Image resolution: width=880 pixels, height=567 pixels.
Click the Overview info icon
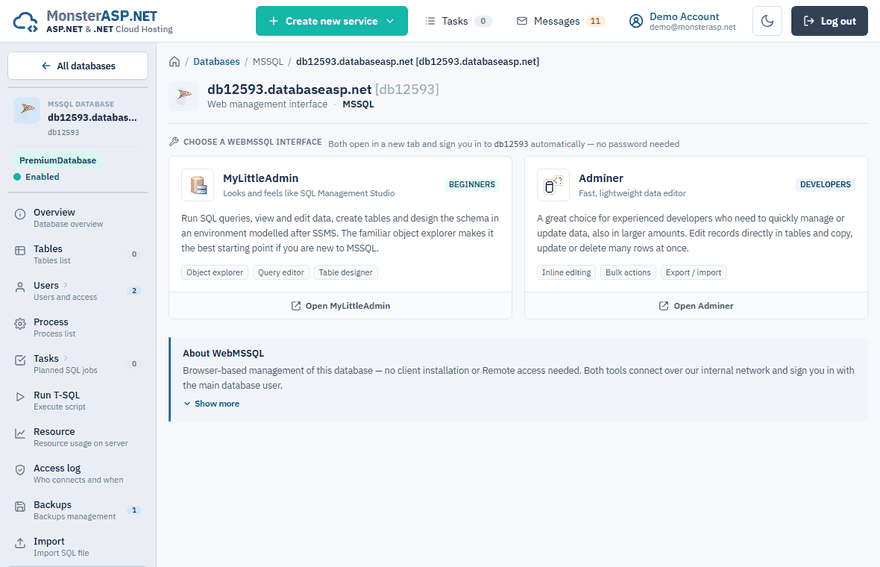pyautogui.click(x=20, y=214)
